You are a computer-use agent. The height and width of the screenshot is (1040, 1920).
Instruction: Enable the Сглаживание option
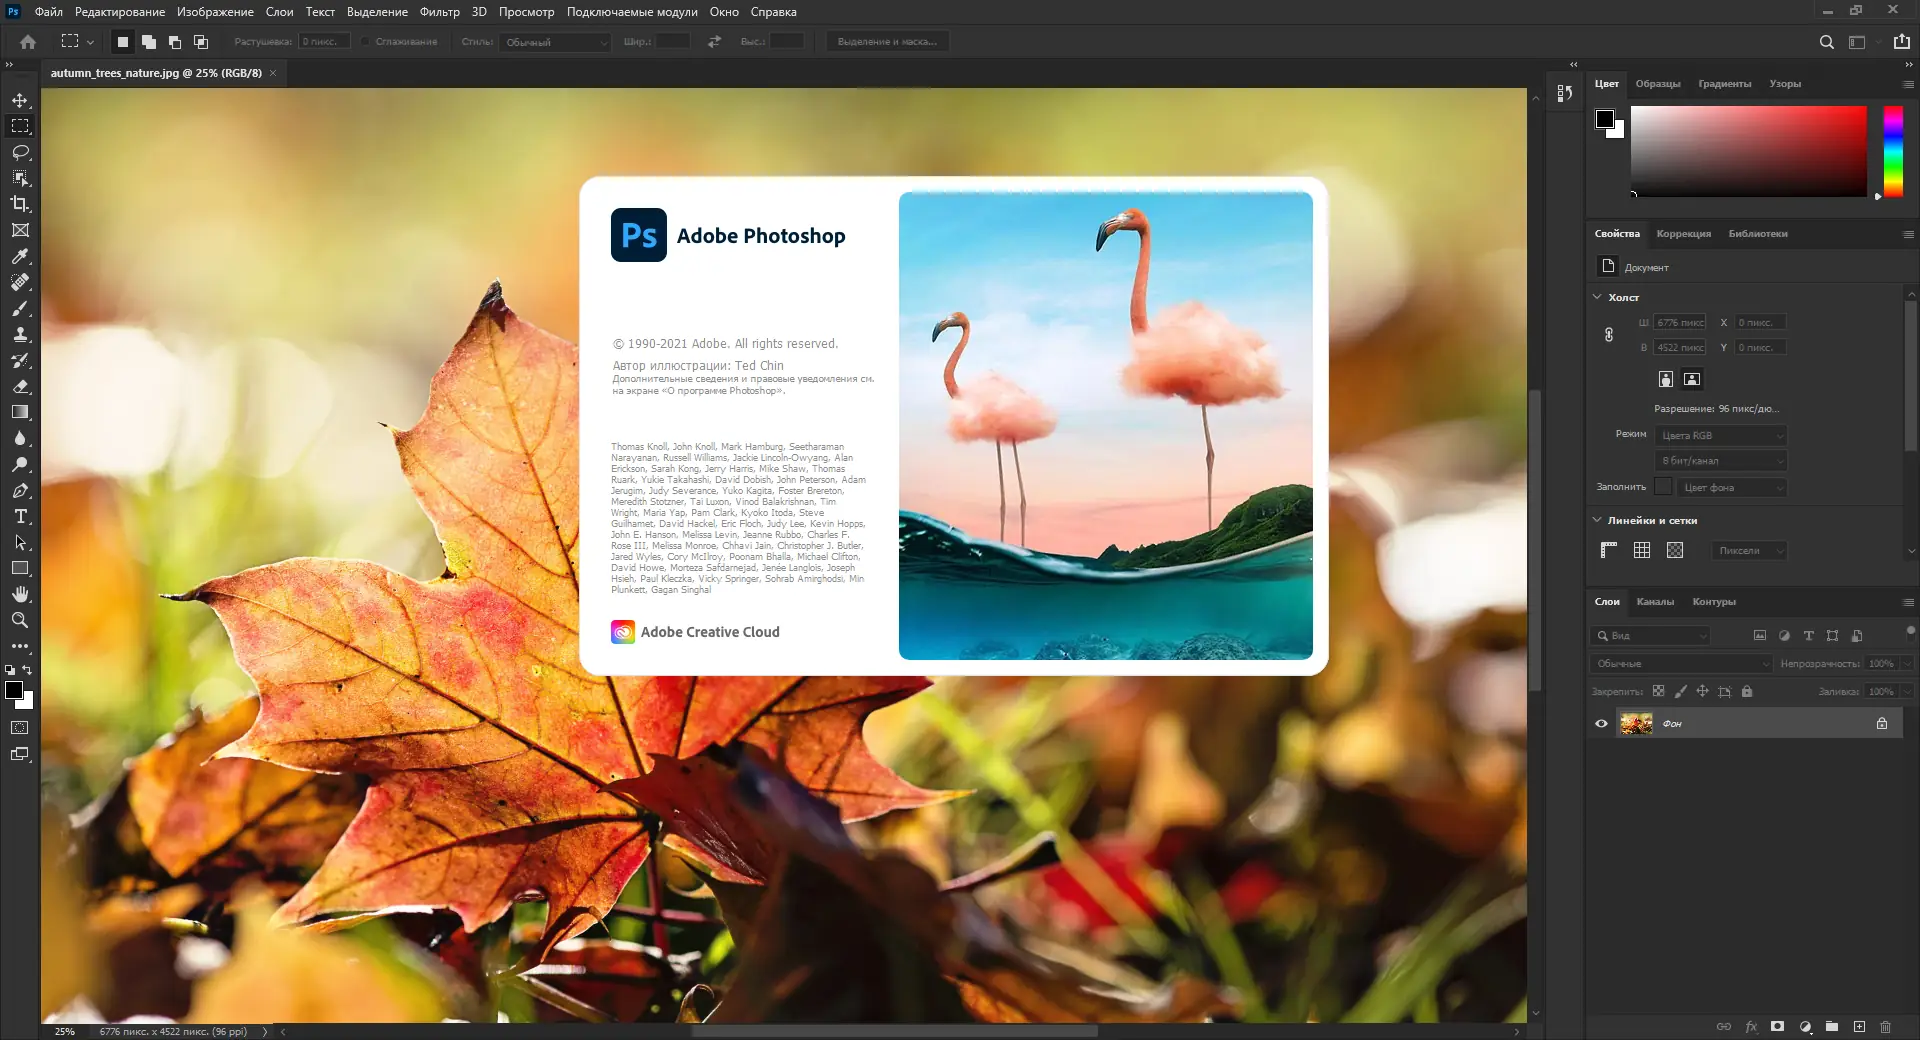[366, 42]
